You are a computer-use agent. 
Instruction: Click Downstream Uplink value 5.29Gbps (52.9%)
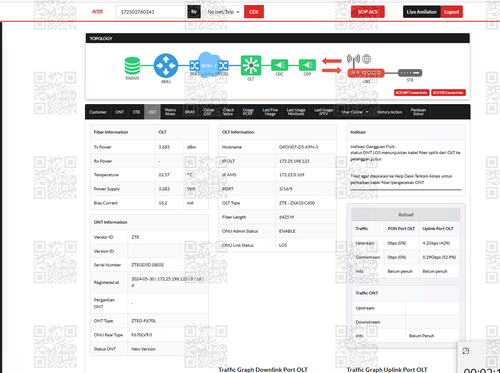coord(439,257)
